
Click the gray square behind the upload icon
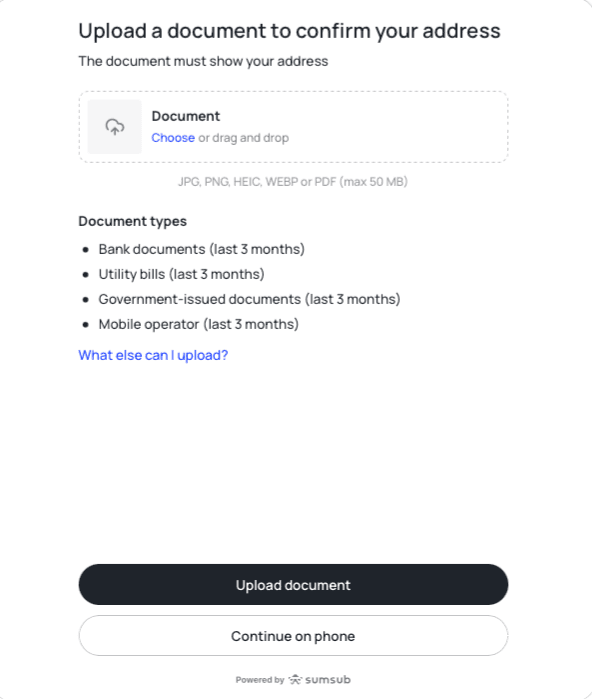115,127
